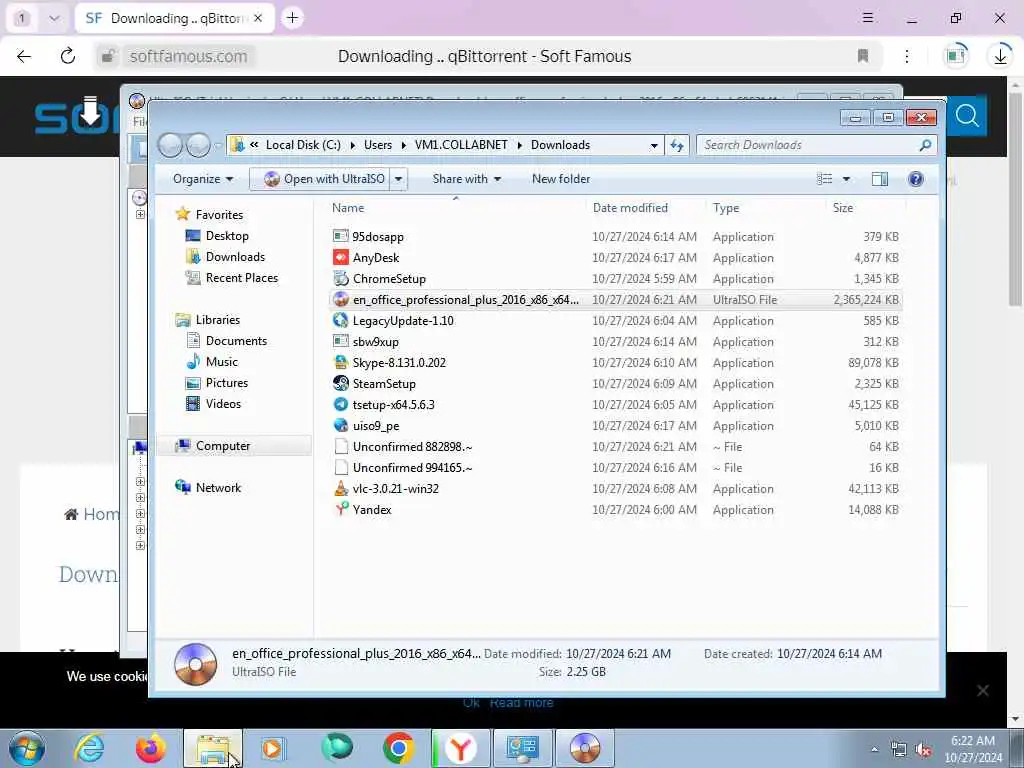Select the uiso9_pe file
The height and width of the screenshot is (768, 1024).
coord(615,426)
